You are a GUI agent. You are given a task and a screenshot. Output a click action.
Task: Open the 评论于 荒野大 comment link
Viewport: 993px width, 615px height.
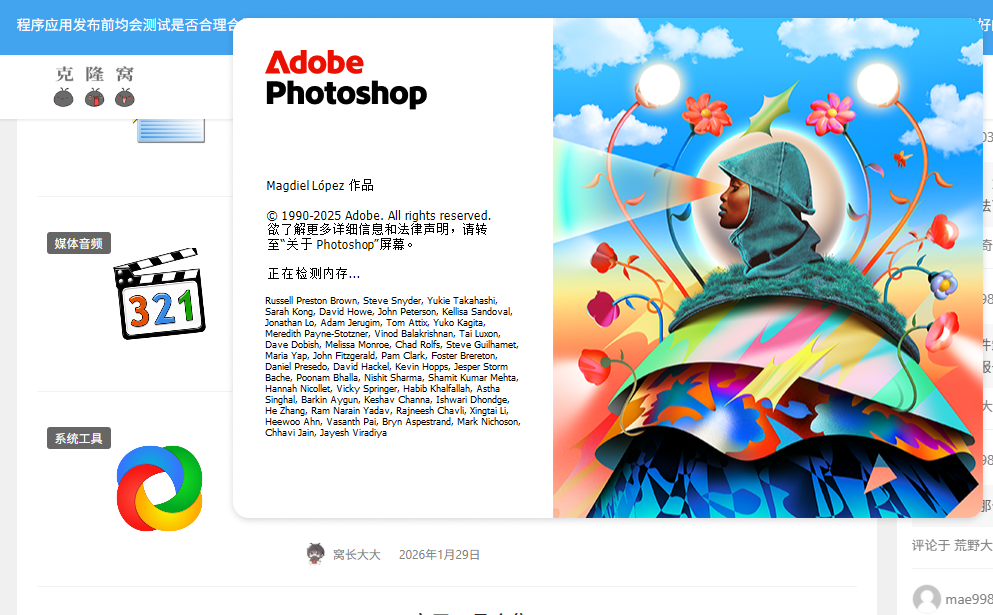coord(951,545)
